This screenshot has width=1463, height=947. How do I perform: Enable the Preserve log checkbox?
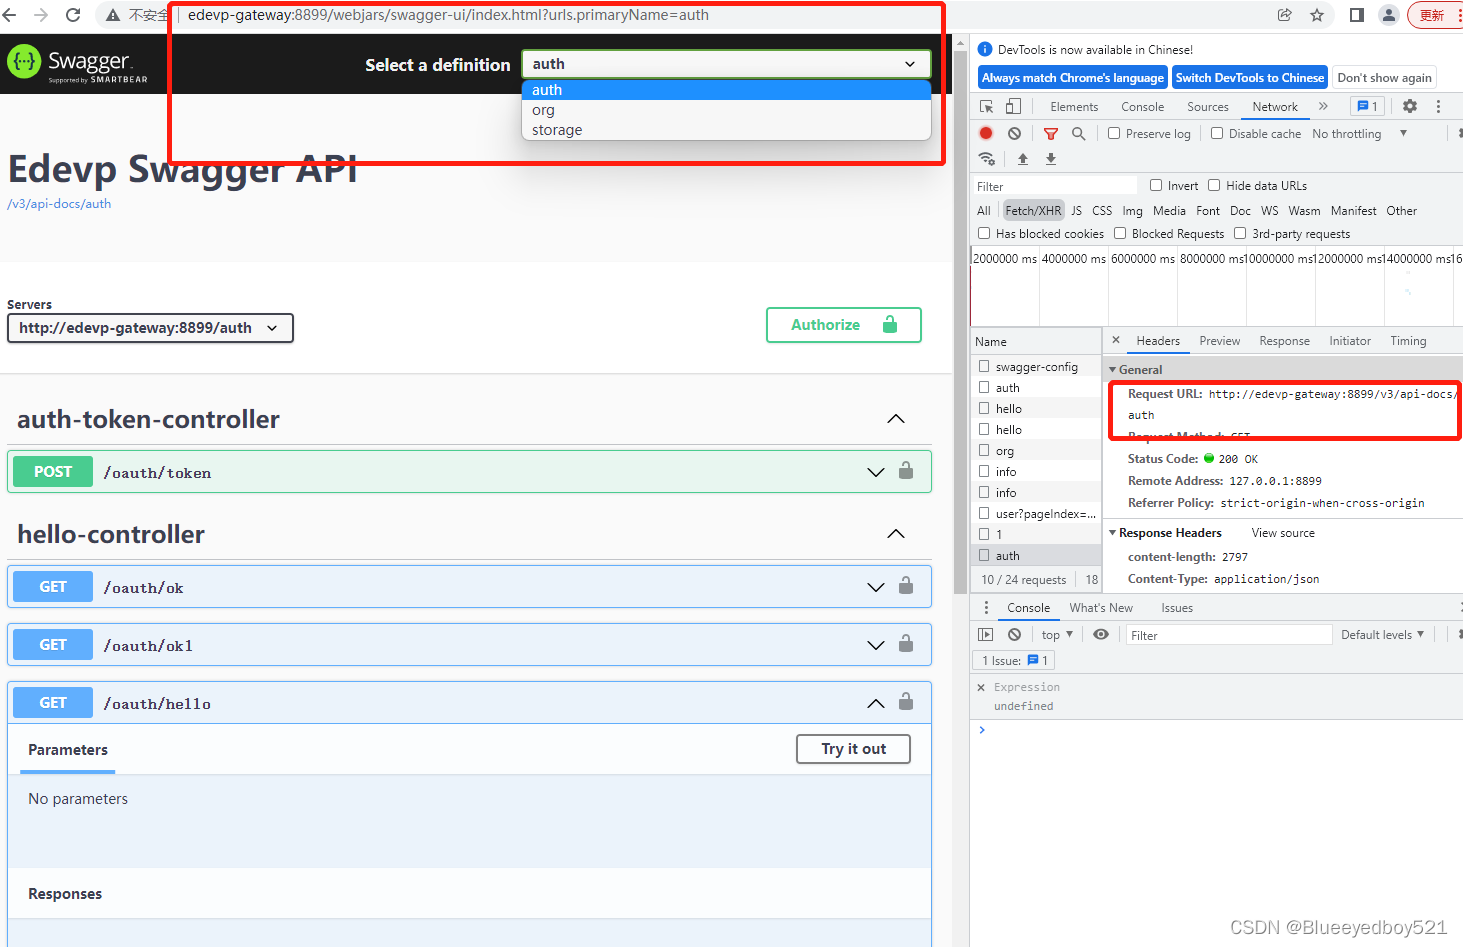point(1114,133)
